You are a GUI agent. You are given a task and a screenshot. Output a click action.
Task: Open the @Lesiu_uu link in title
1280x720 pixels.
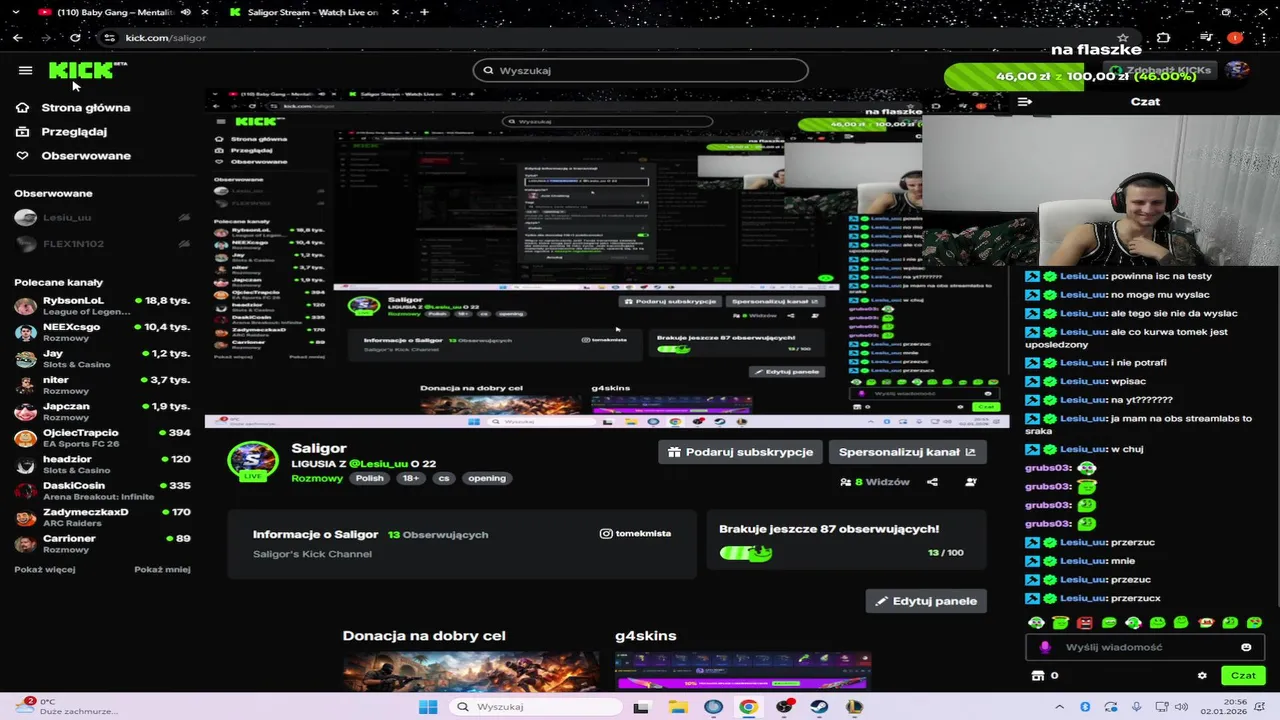coord(378,464)
